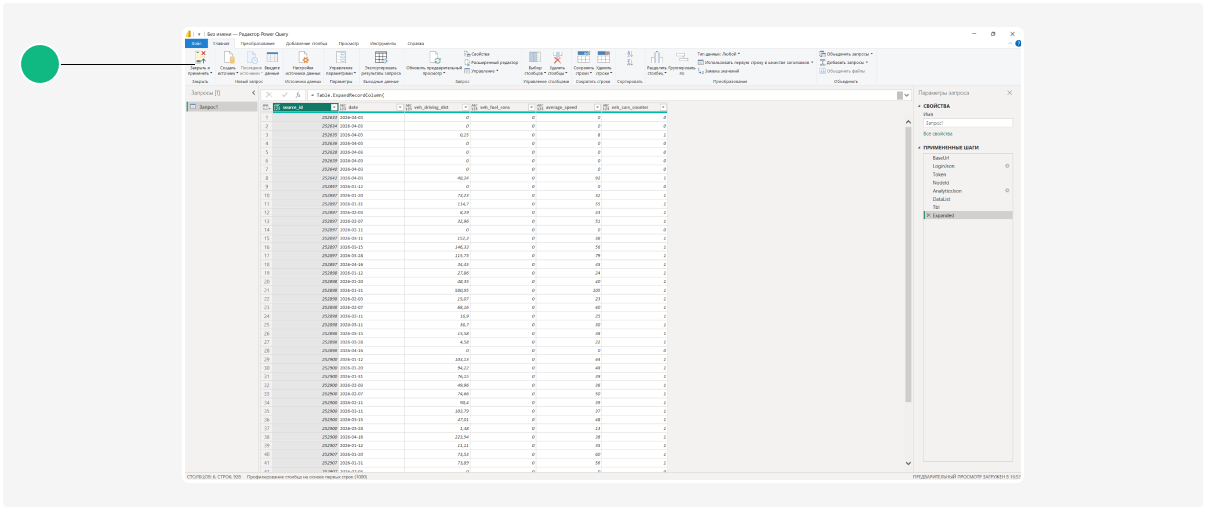
Task: Switch to the Просмотр tab
Action: coord(349,44)
